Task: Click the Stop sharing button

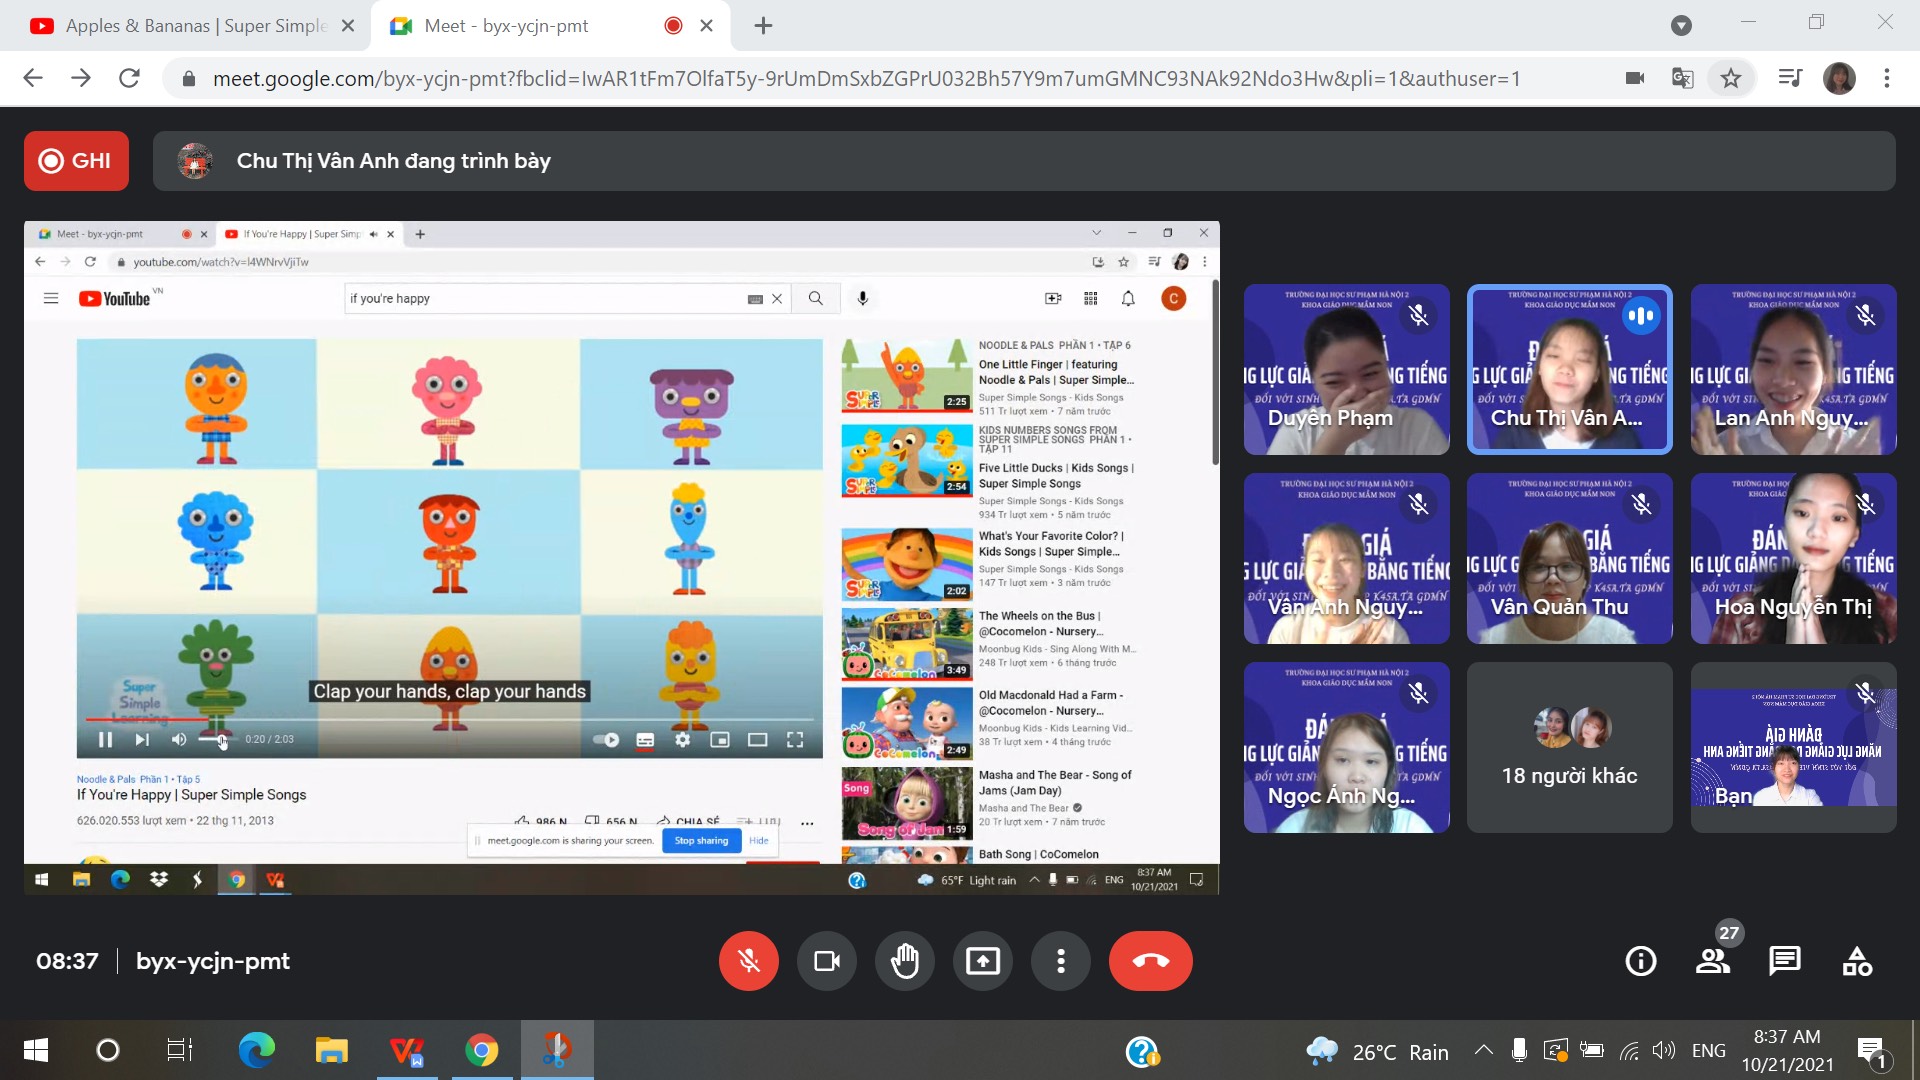Action: (701, 841)
